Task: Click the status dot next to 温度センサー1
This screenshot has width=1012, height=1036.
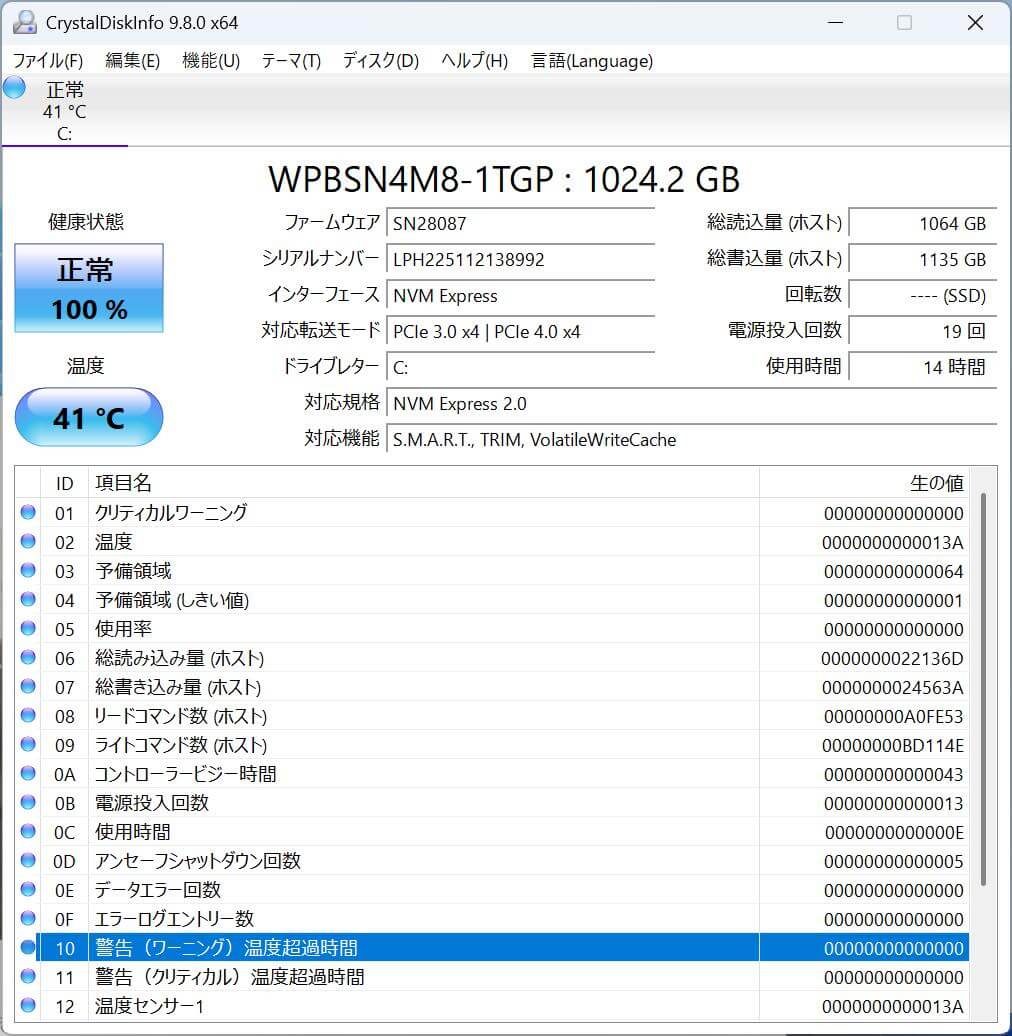Action: 29,1006
